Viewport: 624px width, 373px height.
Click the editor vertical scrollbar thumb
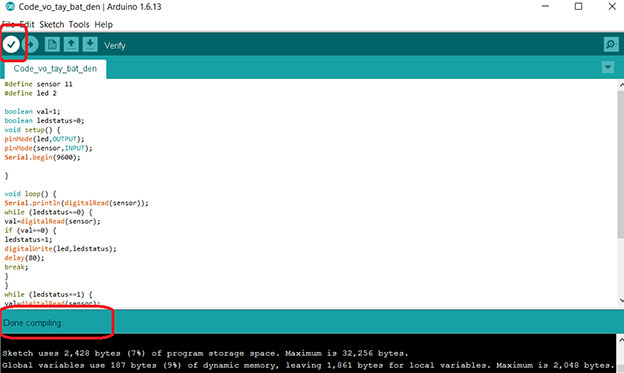coord(620,164)
